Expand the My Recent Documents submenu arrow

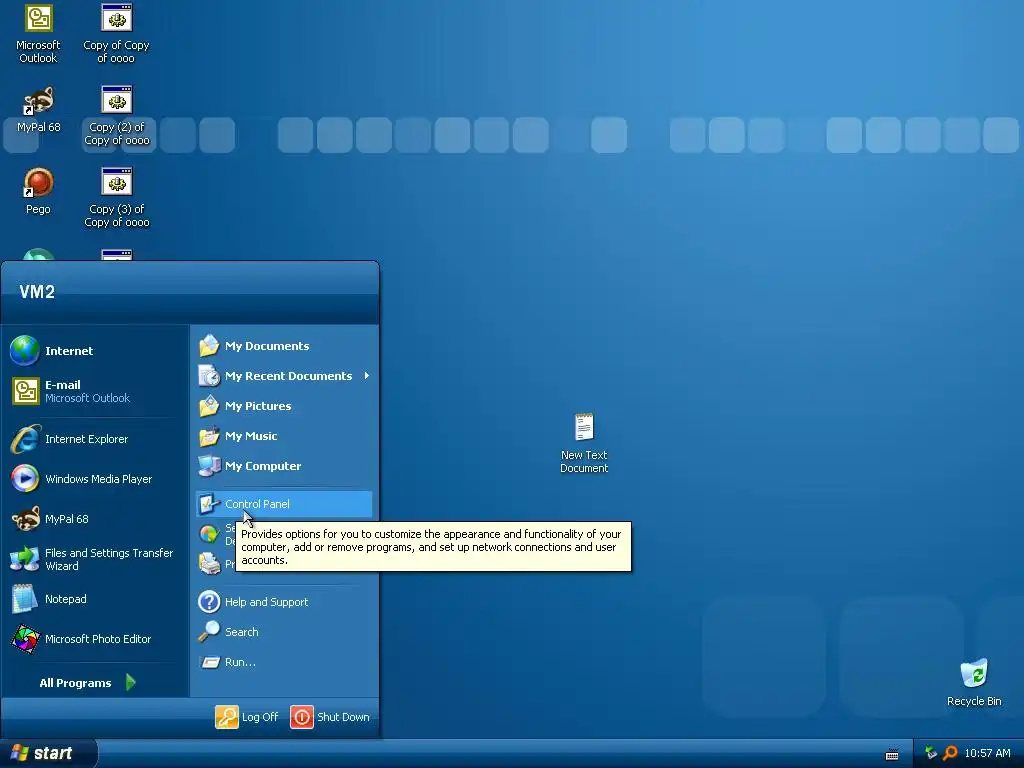(x=367, y=376)
